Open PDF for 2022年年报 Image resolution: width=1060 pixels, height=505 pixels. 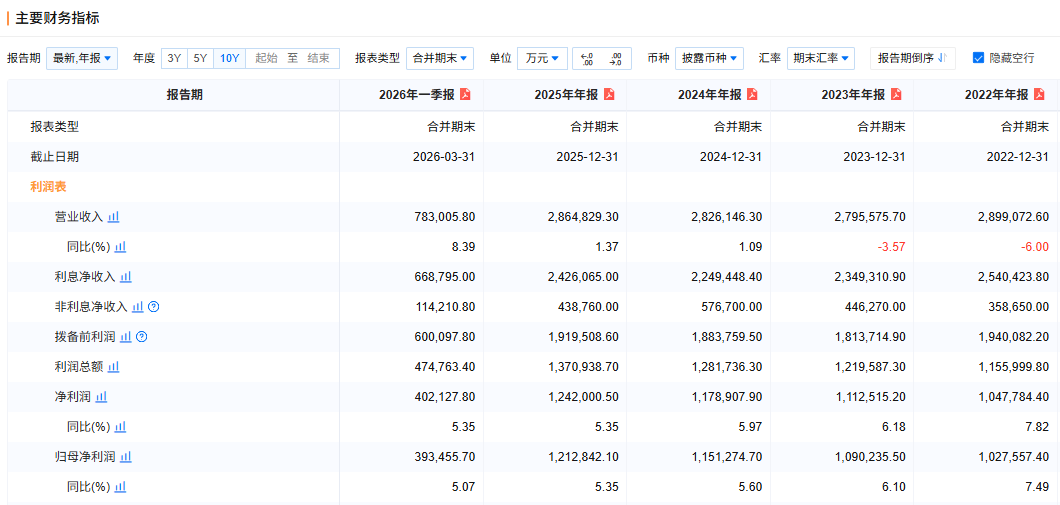[x=1040, y=95]
